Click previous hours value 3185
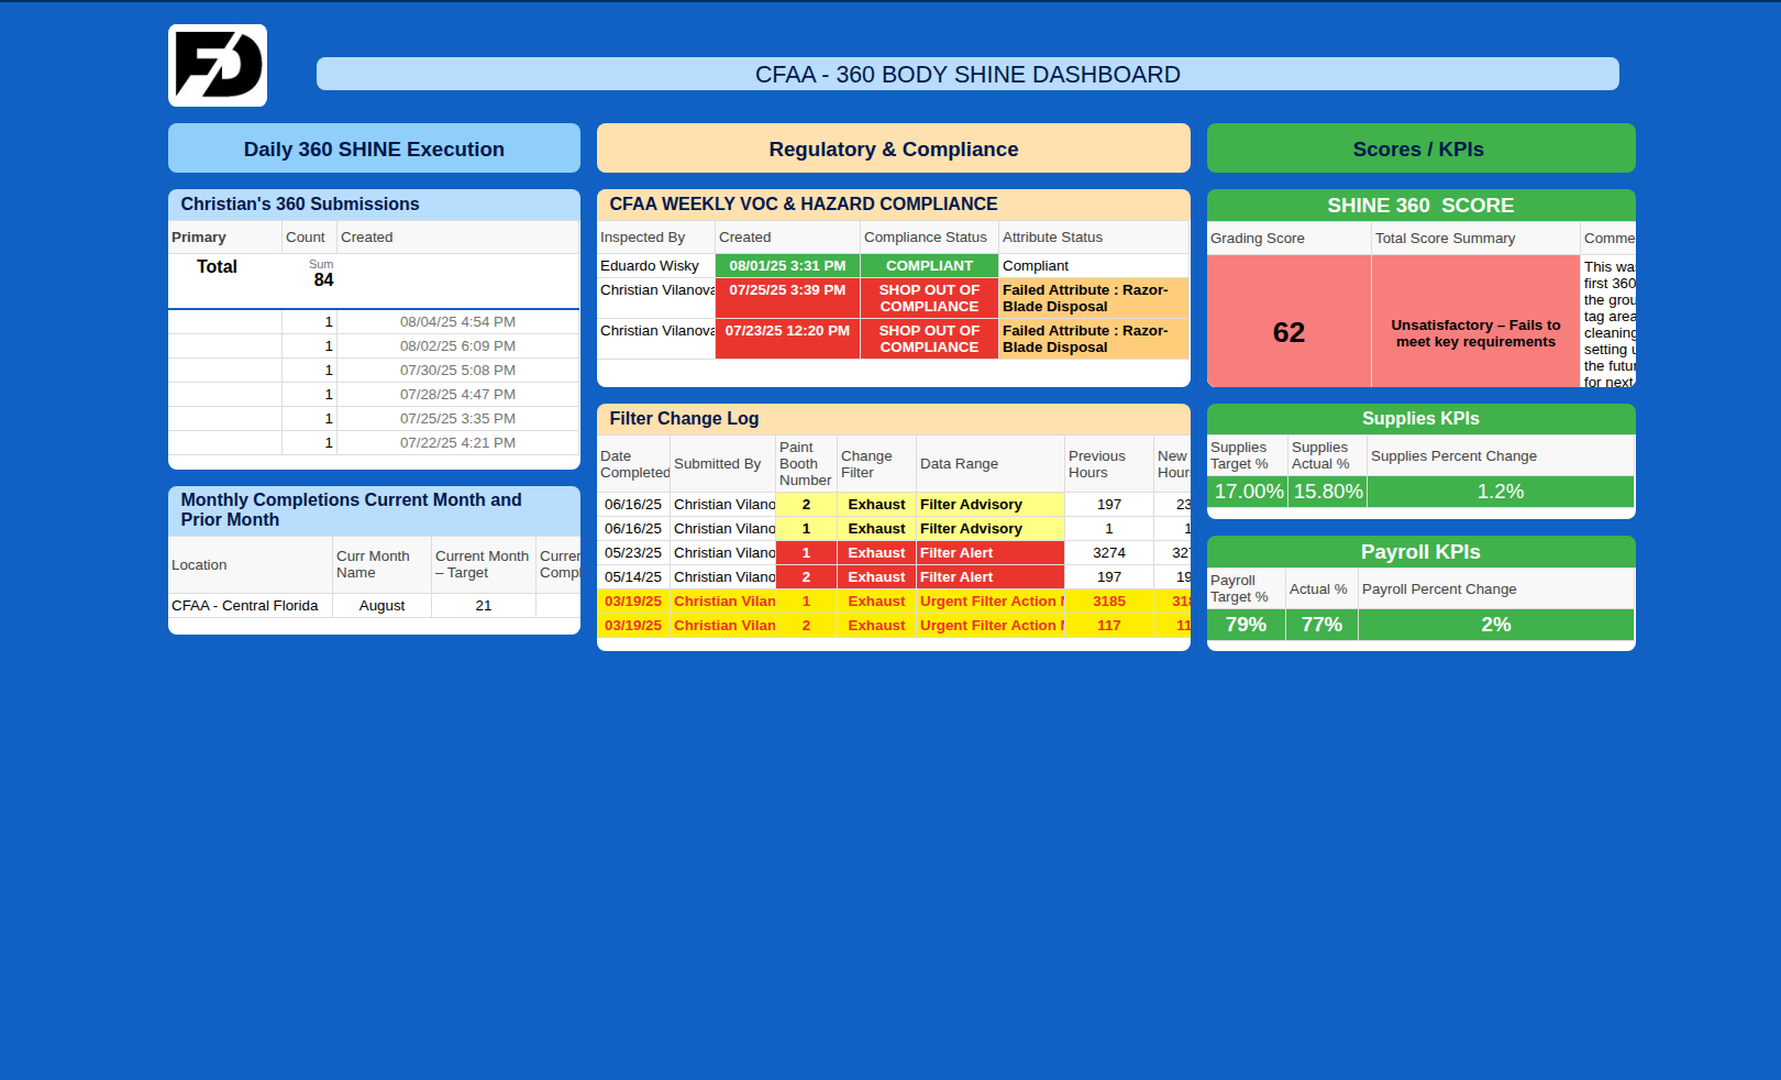1781x1080 pixels. click(1109, 601)
